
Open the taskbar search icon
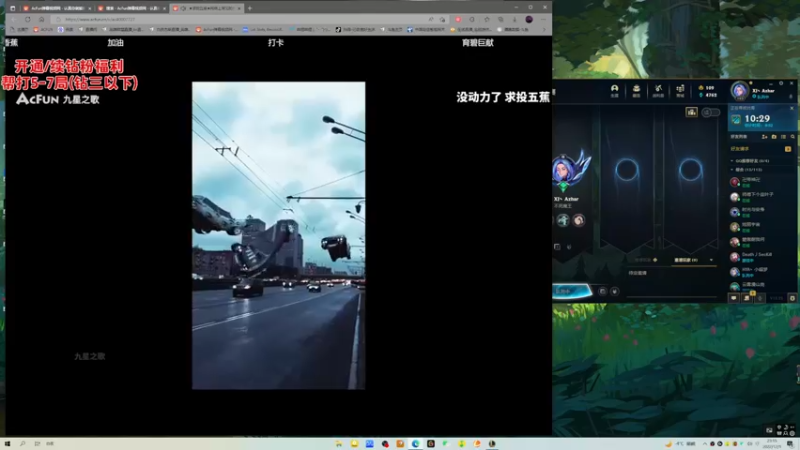coord(22,444)
